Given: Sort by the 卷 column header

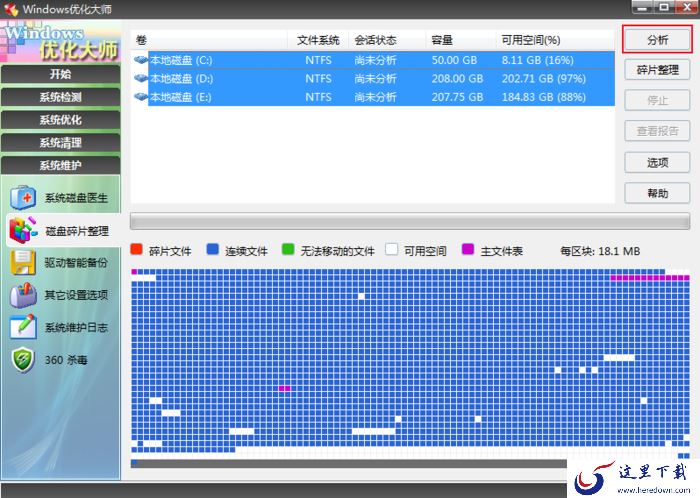Looking at the screenshot, I should (209, 40).
